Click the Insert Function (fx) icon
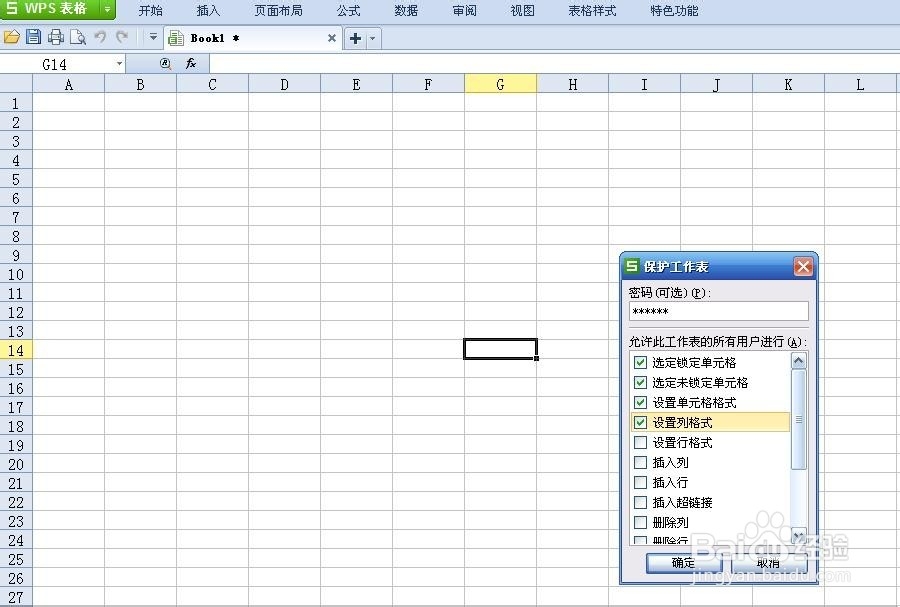The height and width of the screenshot is (607, 900). coord(190,62)
